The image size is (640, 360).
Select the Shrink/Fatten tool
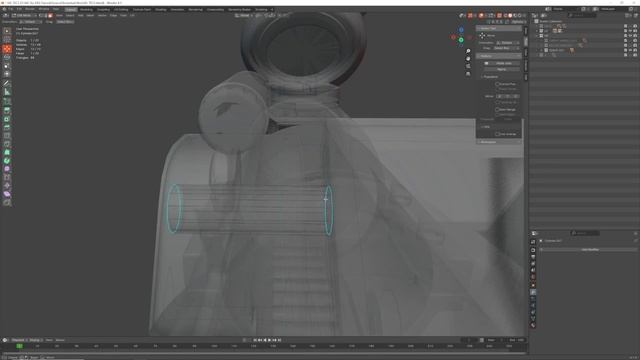[7, 186]
